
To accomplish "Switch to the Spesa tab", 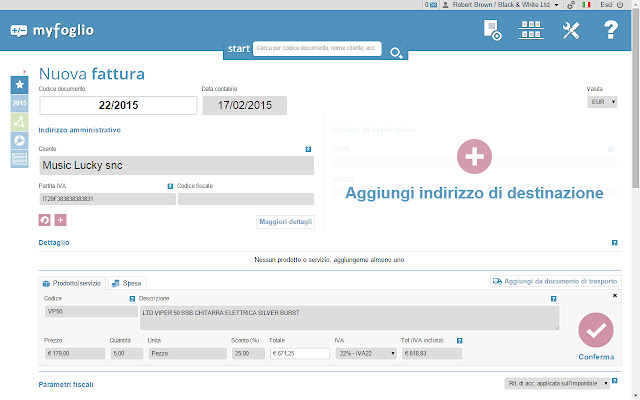I will coord(127,283).
